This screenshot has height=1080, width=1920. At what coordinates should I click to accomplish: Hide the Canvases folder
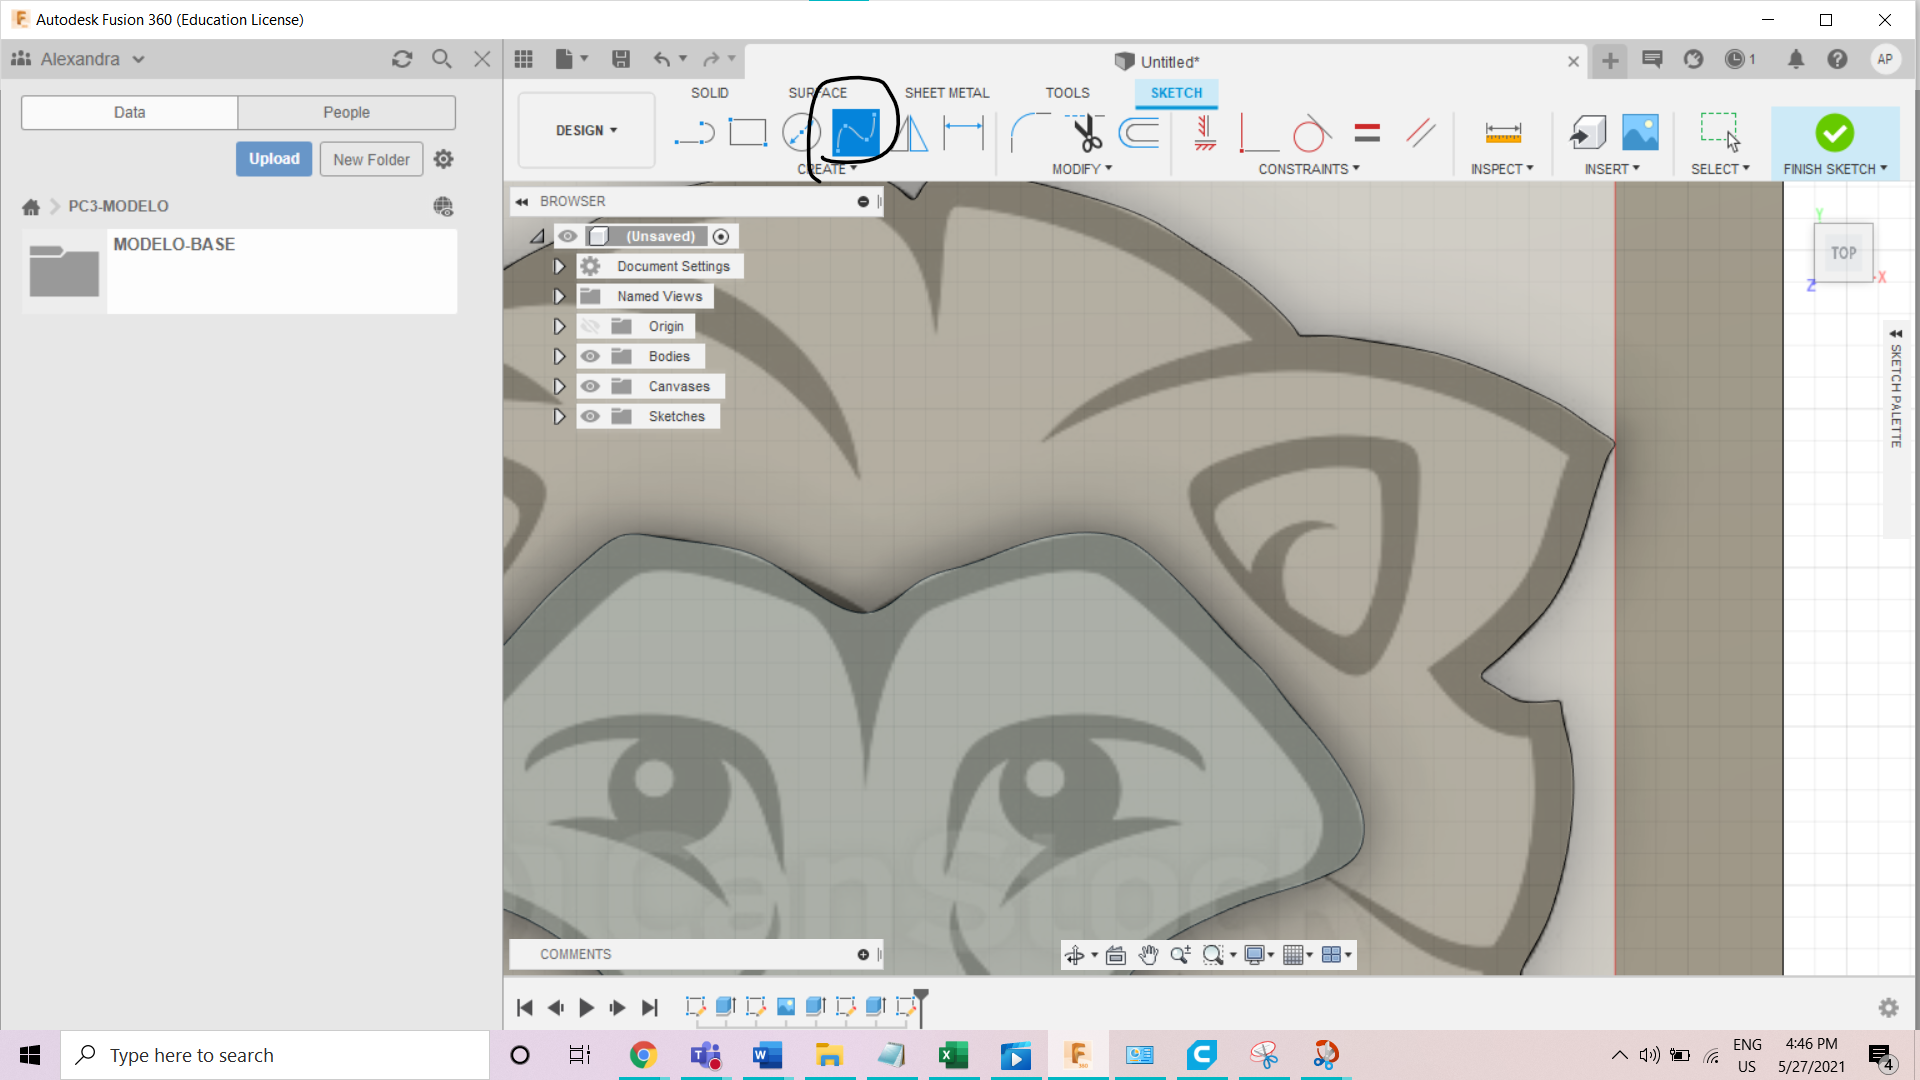tap(590, 386)
